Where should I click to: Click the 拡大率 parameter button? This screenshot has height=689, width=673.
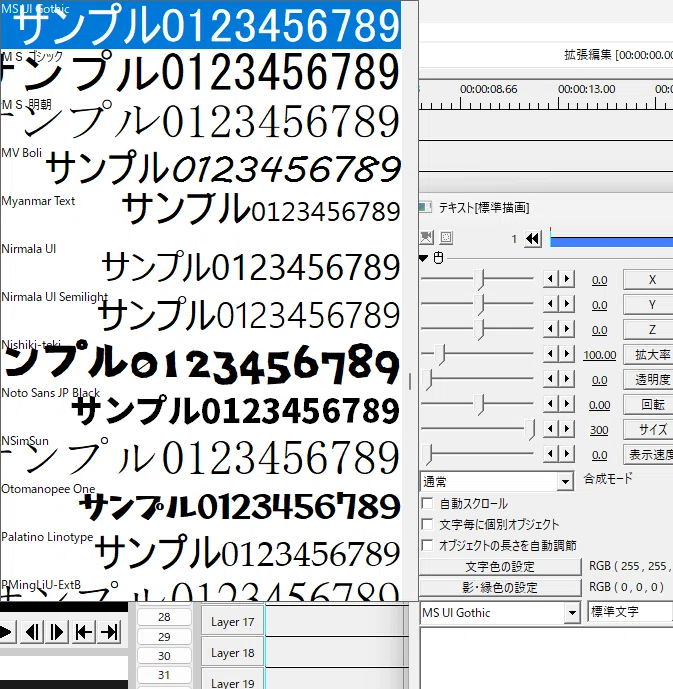648,355
